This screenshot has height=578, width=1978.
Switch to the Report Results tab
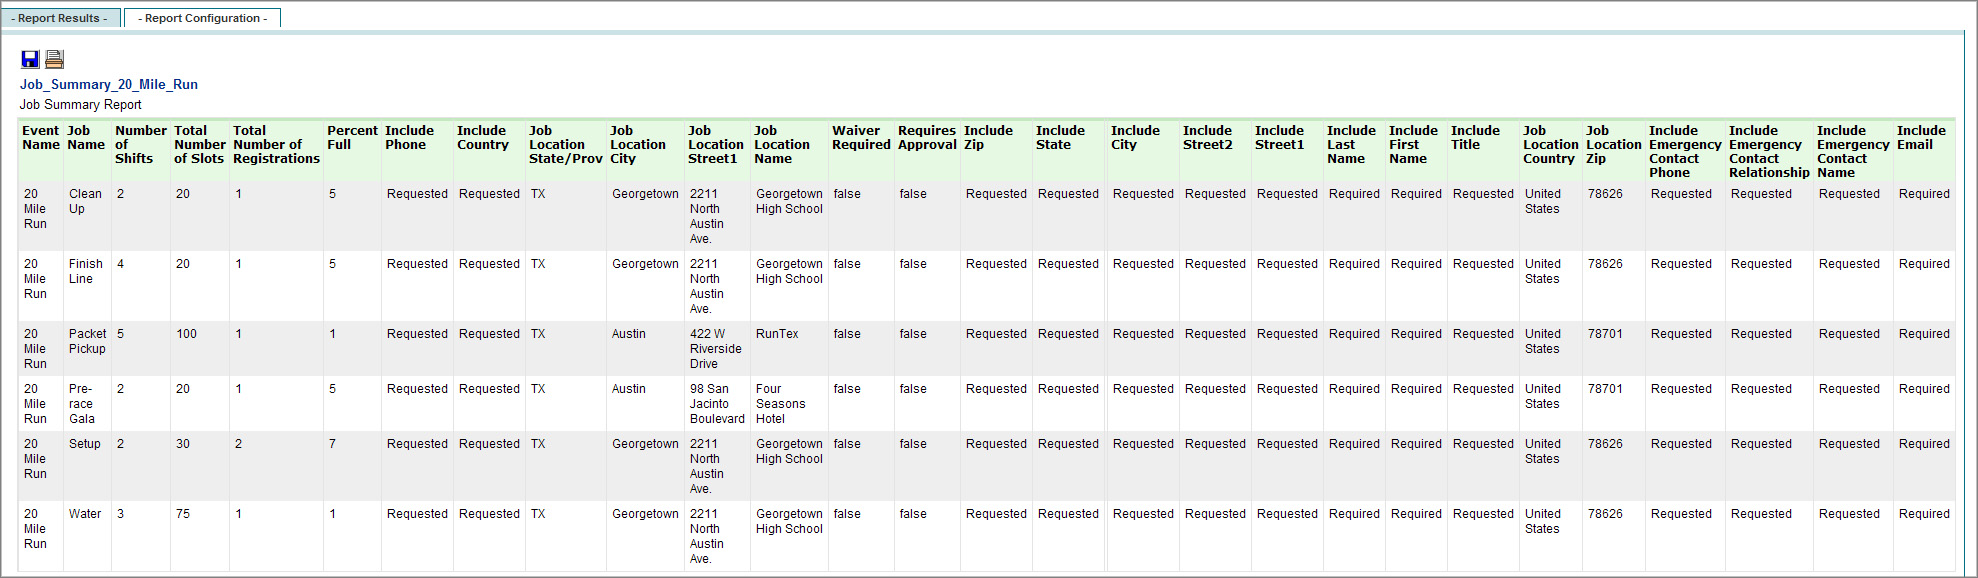pos(60,18)
